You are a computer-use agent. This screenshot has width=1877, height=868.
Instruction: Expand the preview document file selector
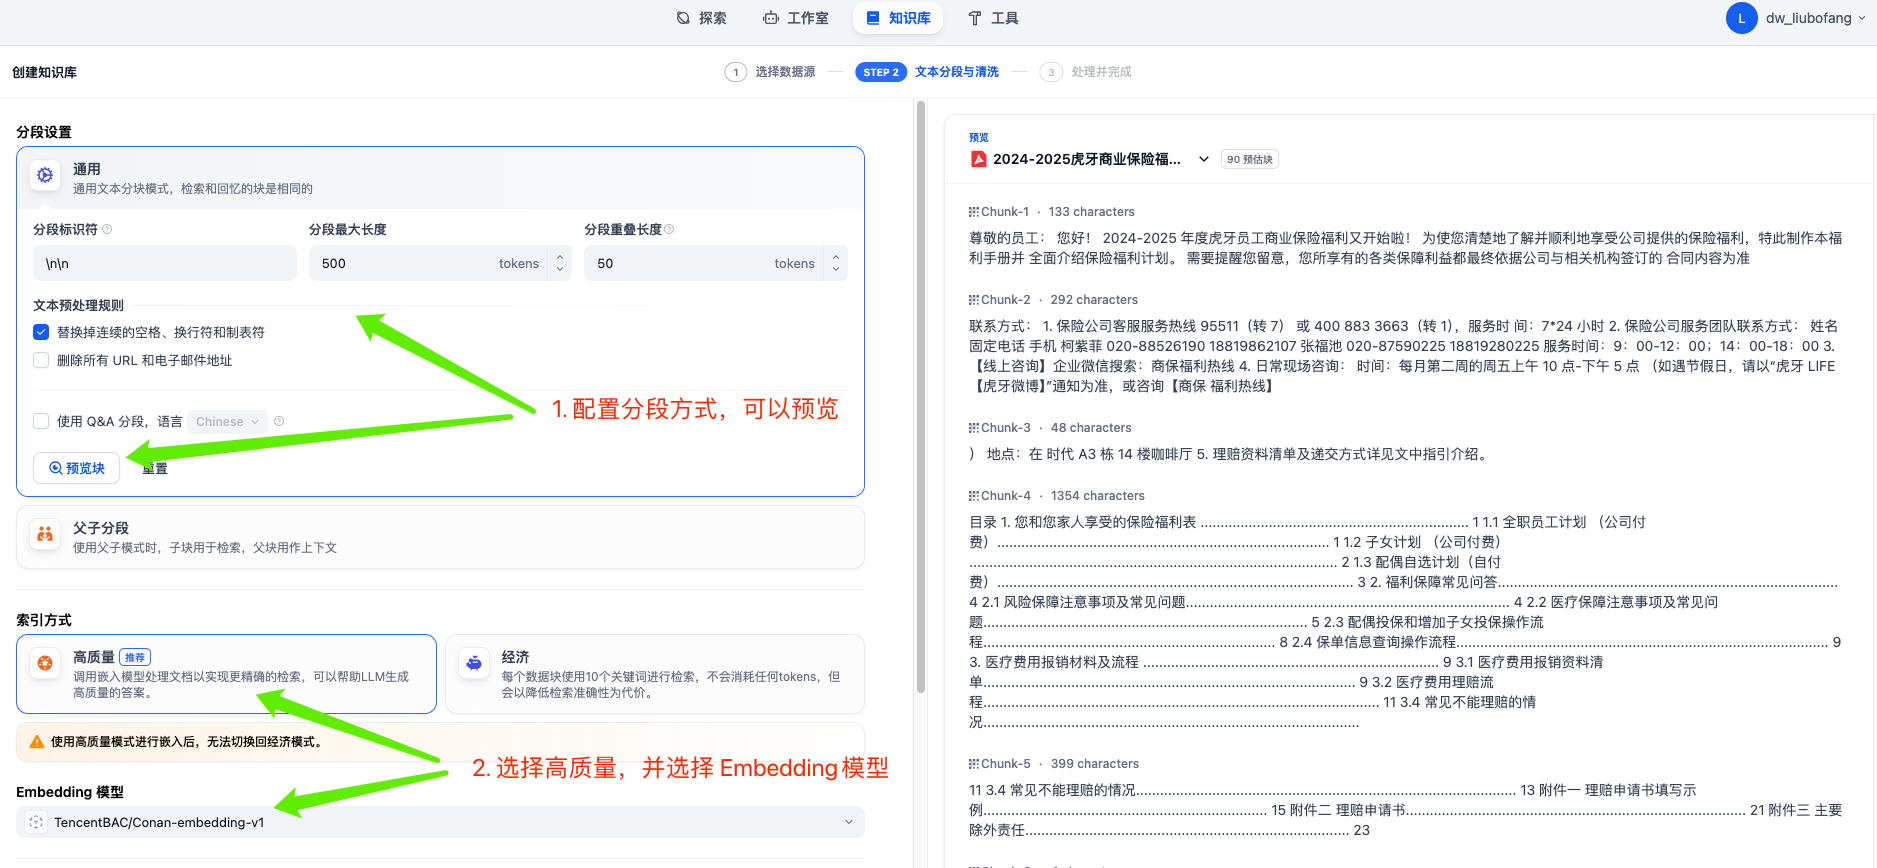coord(1203,159)
